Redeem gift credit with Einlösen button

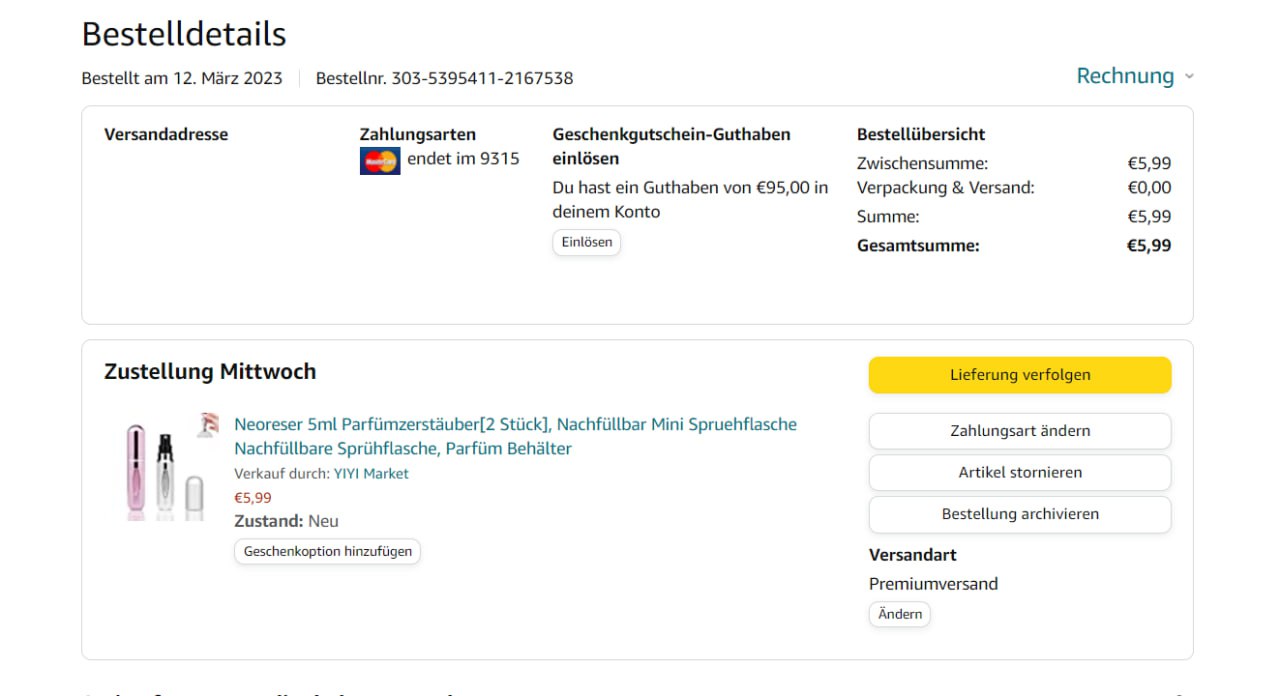586,243
